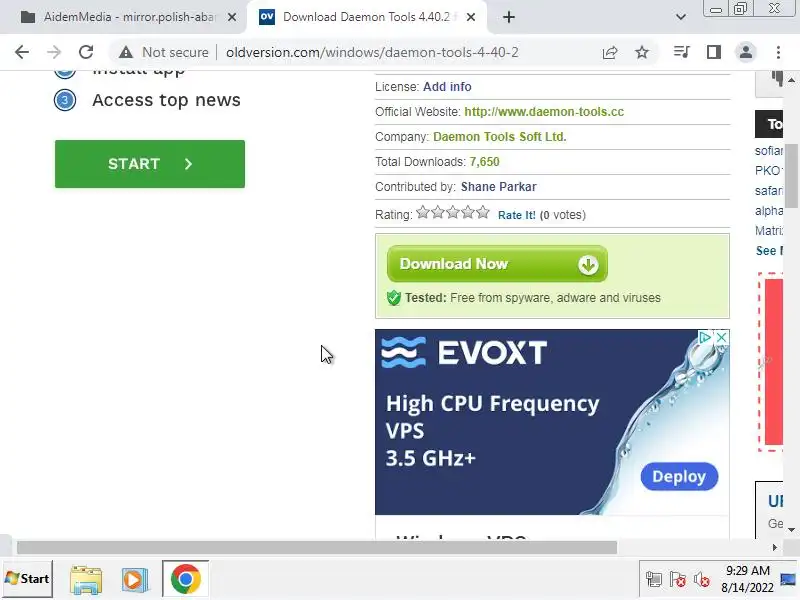Open the Daemon Tools Soft Ltd. link
This screenshot has height=600, width=800.
pos(499,137)
